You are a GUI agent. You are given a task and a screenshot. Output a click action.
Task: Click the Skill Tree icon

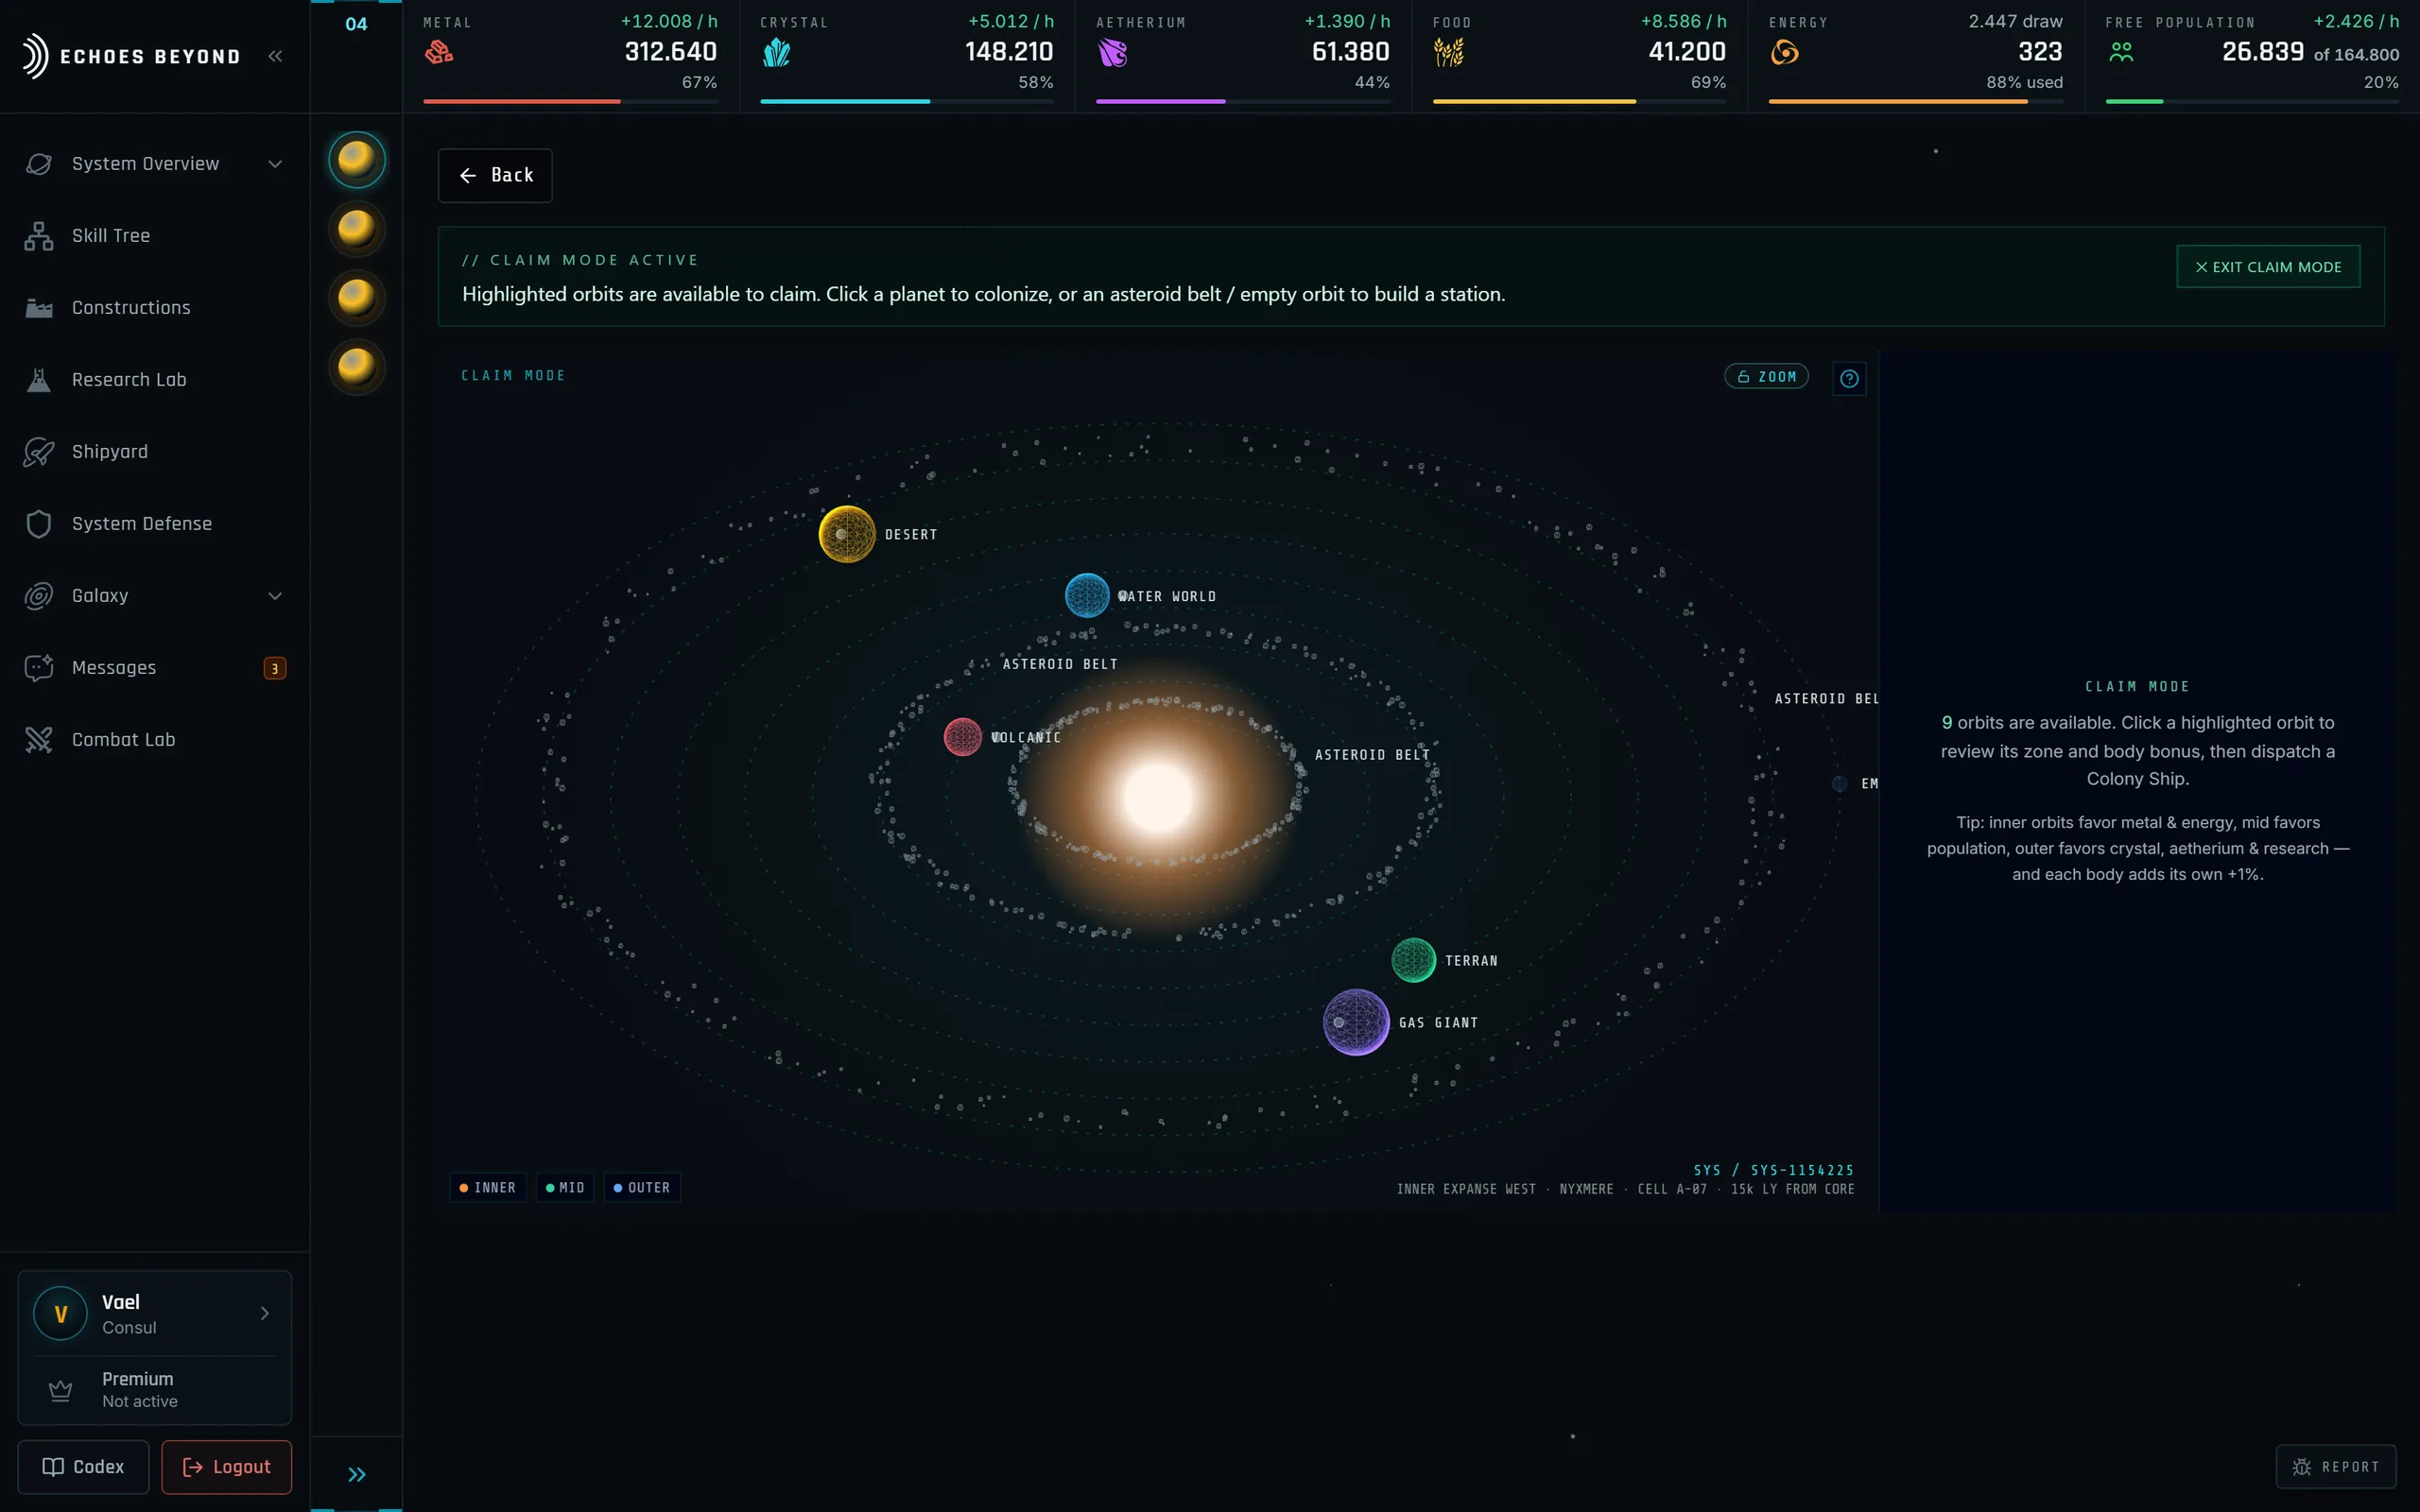pyautogui.click(x=39, y=236)
